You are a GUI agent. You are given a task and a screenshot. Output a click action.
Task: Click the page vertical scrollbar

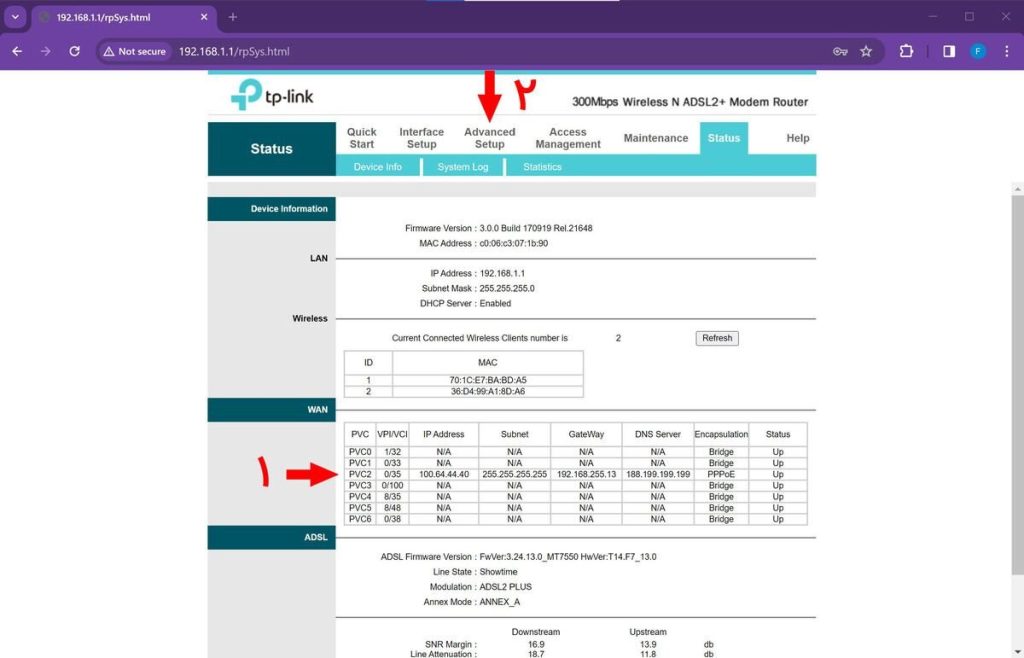tap(1017, 385)
